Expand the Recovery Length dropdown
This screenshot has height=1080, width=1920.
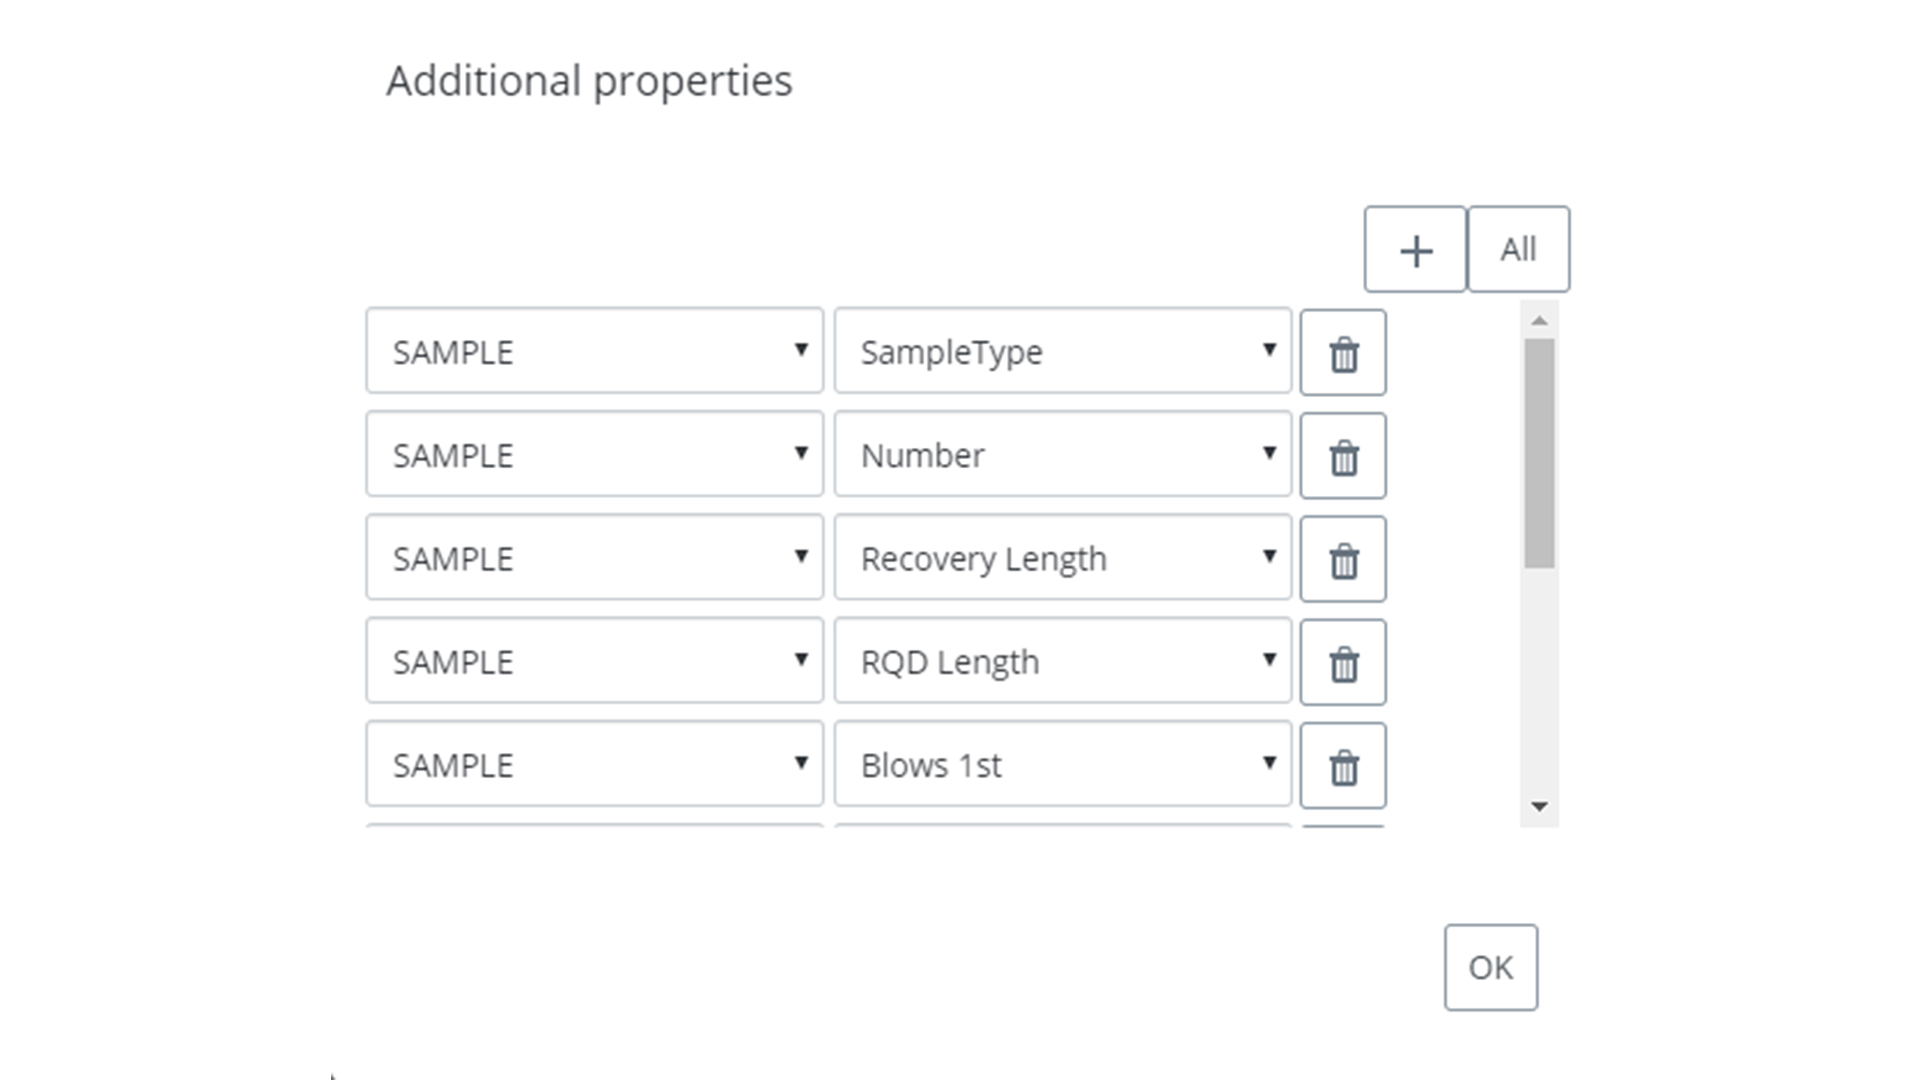tap(1063, 558)
